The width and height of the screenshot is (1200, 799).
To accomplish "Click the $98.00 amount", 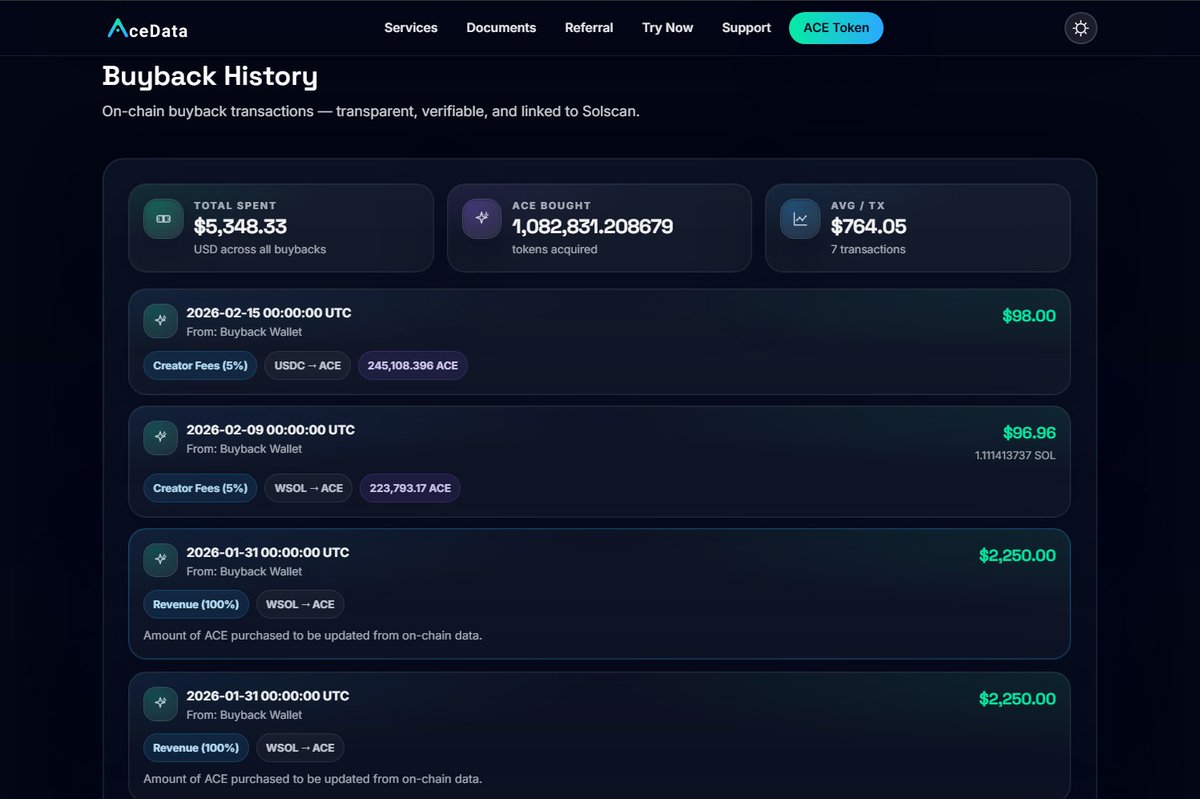I will (x=1029, y=316).
